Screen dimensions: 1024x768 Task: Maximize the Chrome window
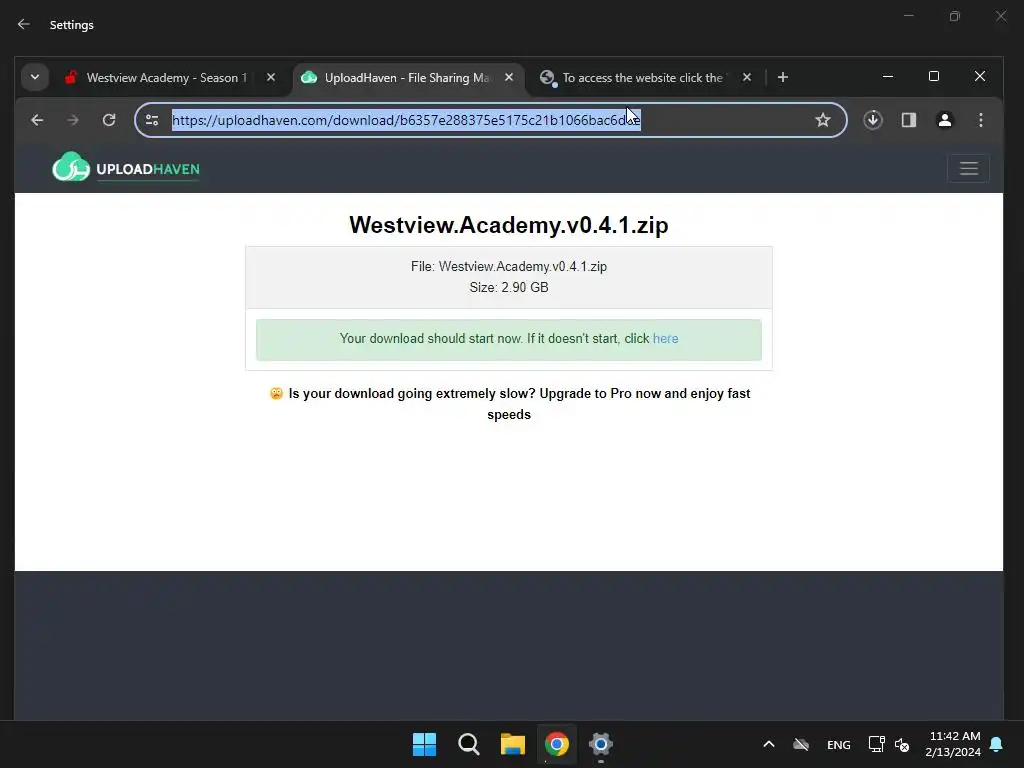[934, 76]
